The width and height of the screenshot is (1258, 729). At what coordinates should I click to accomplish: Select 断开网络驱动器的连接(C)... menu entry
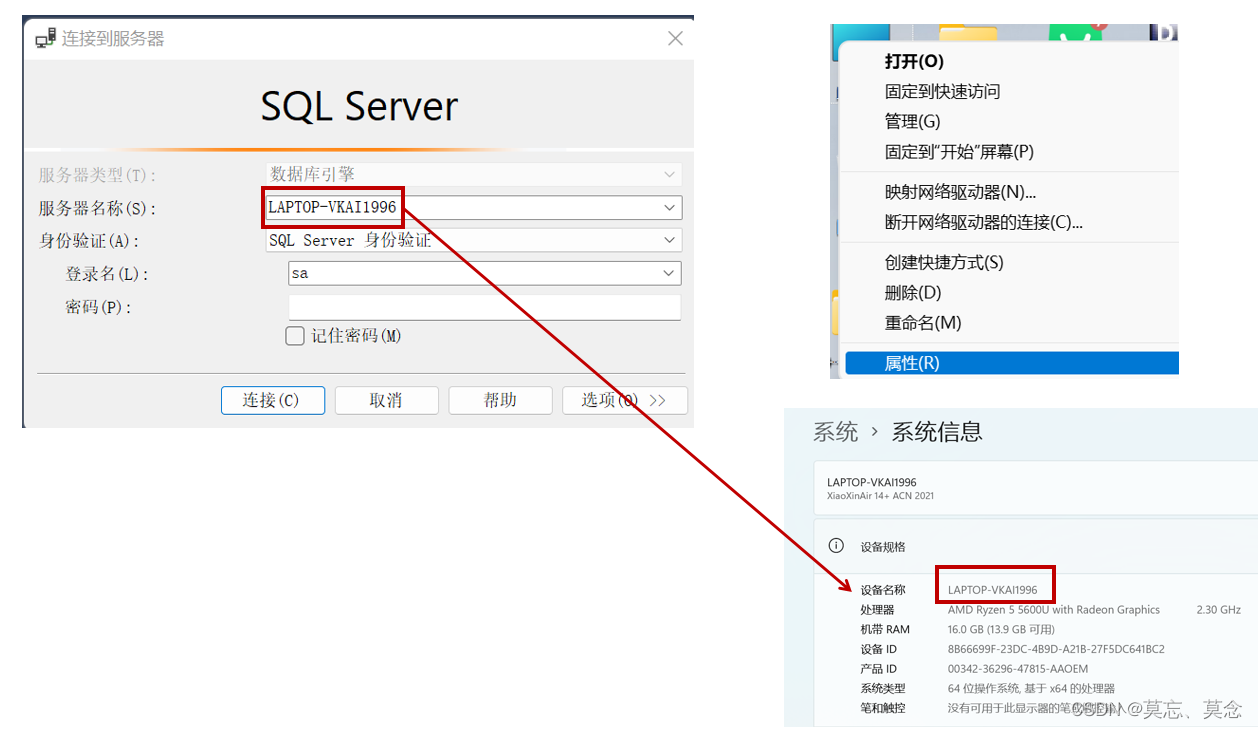coord(1010,223)
